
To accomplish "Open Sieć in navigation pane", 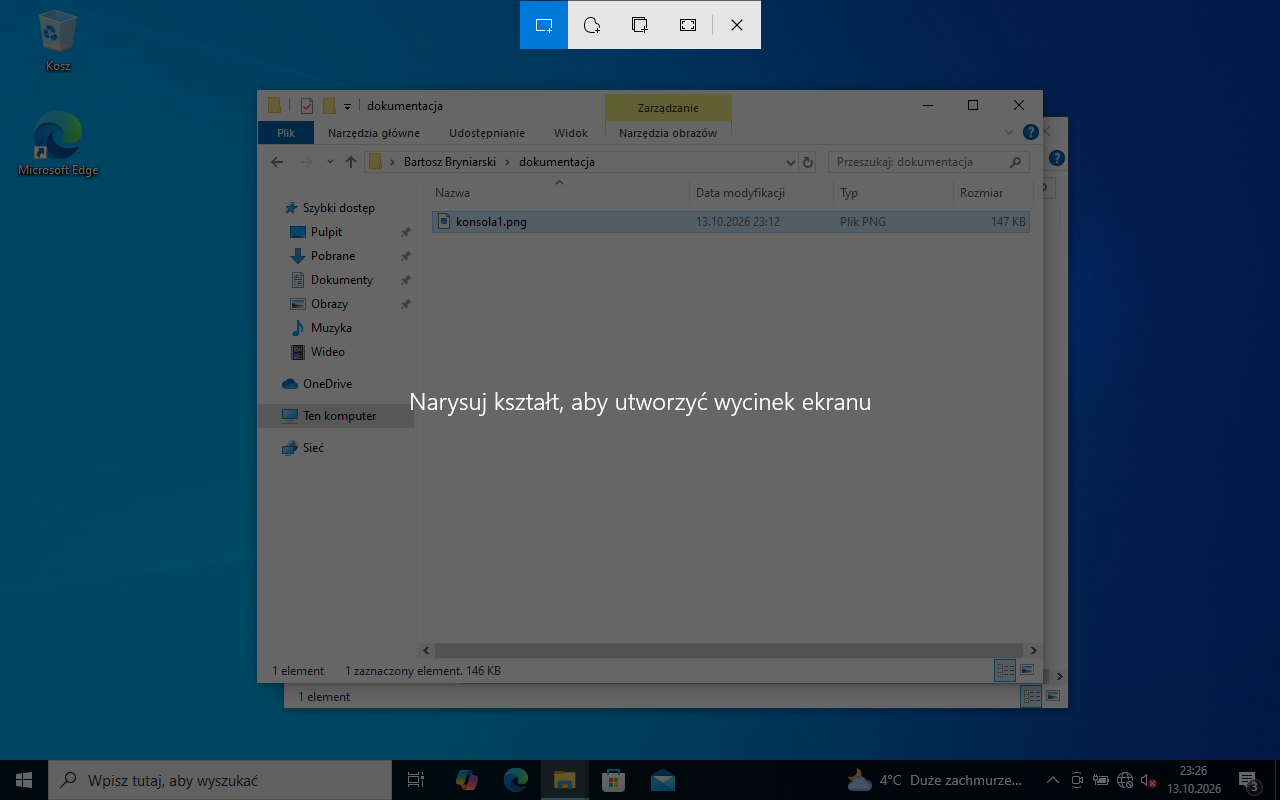I will [313, 448].
